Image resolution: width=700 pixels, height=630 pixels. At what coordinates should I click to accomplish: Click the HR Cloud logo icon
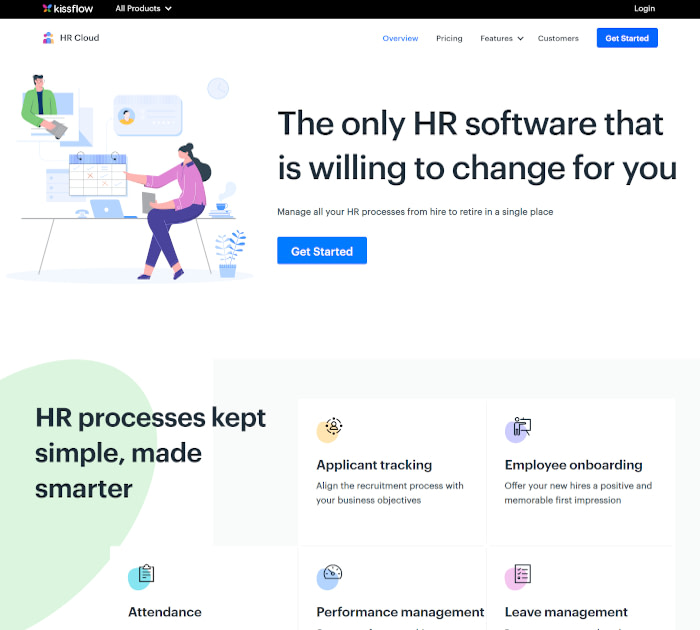48,38
